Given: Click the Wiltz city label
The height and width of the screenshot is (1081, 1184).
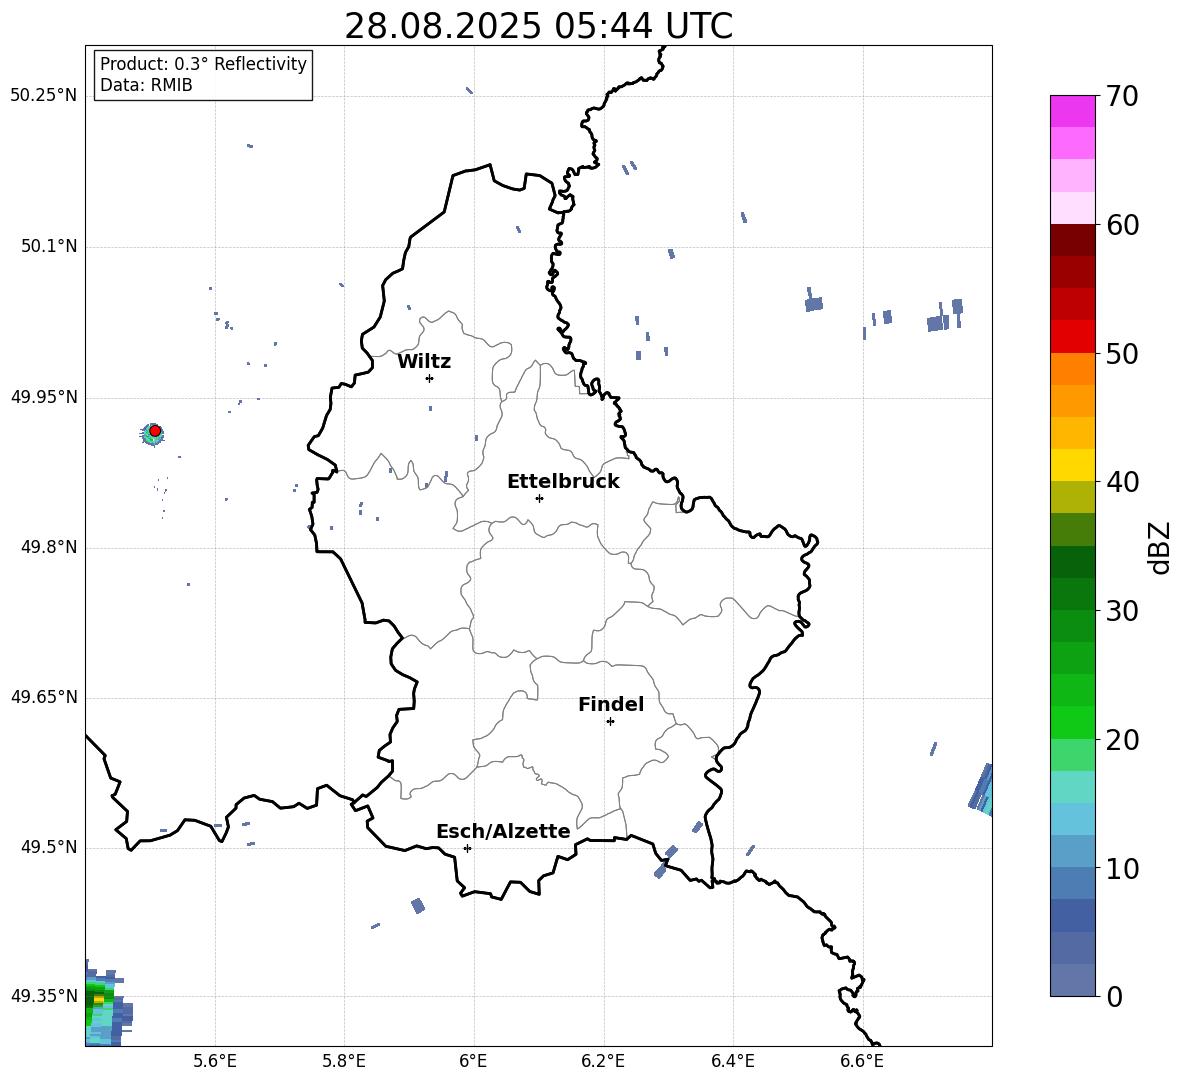Looking at the screenshot, I should pos(424,362).
